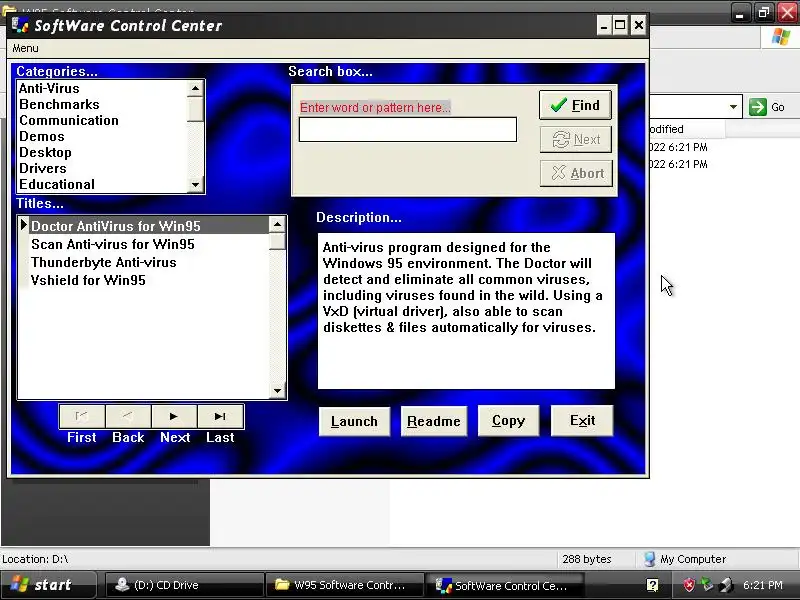Switch to (D:) CD Drive taskbar item

pyautogui.click(x=184, y=585)
